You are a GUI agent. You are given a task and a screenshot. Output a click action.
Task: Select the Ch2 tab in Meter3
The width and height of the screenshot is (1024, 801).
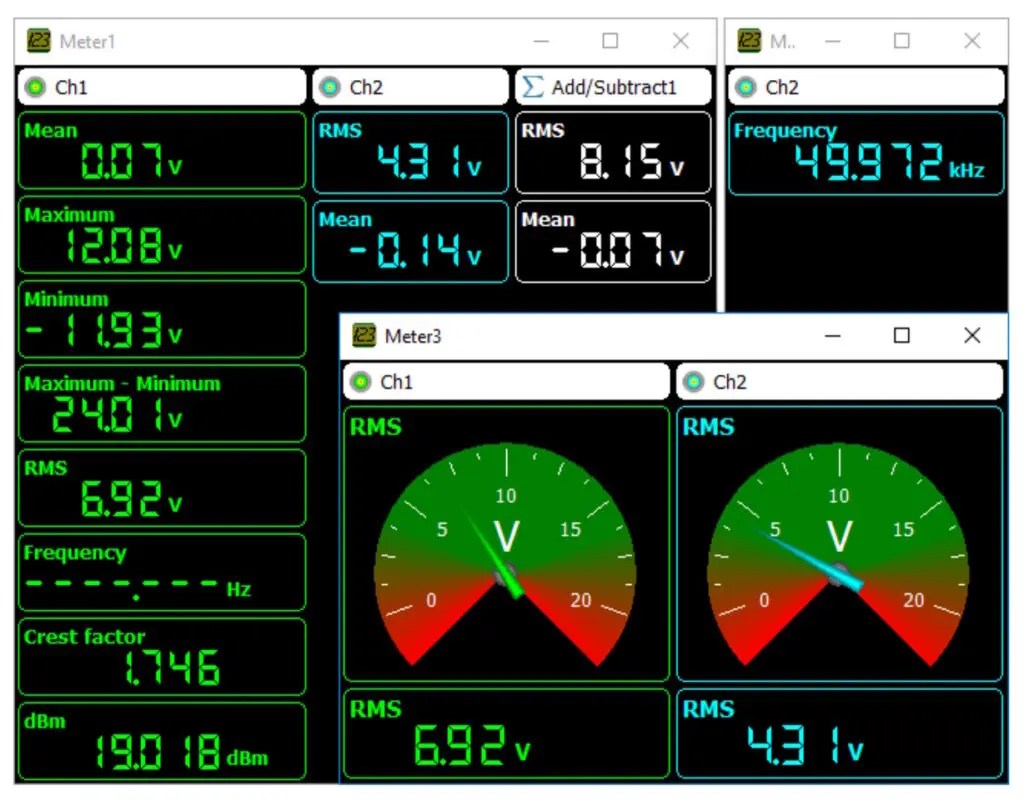click(840, 382)
